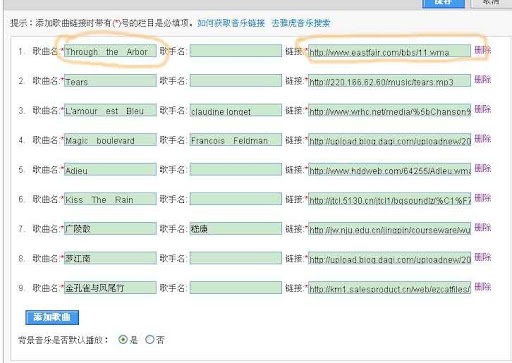Edit link field with km1.salesproduct.cn URL

click(389, 288)
